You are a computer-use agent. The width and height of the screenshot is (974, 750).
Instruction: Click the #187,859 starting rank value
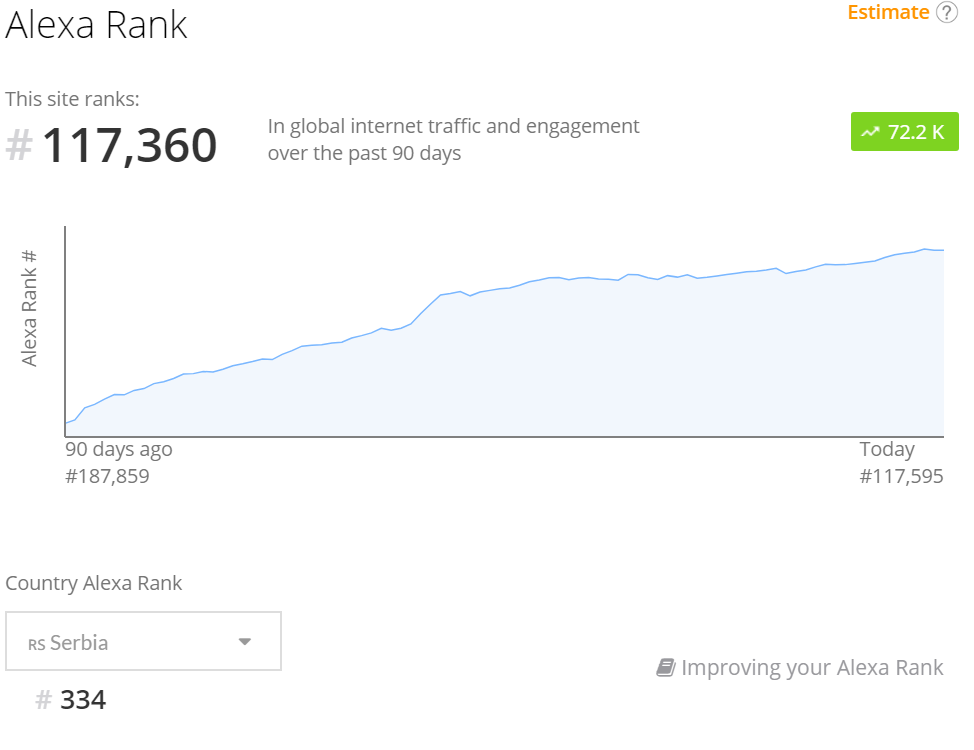107,477
